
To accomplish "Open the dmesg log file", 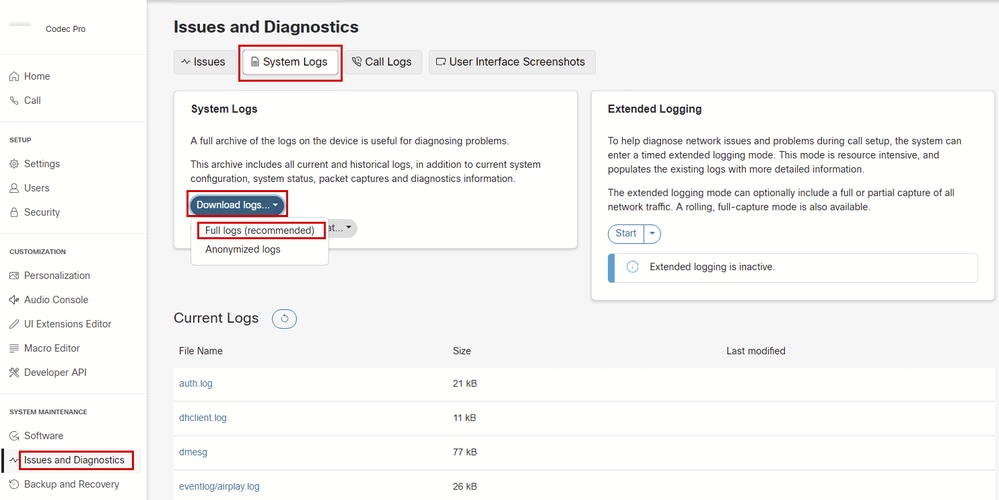I will click(193, 452).
